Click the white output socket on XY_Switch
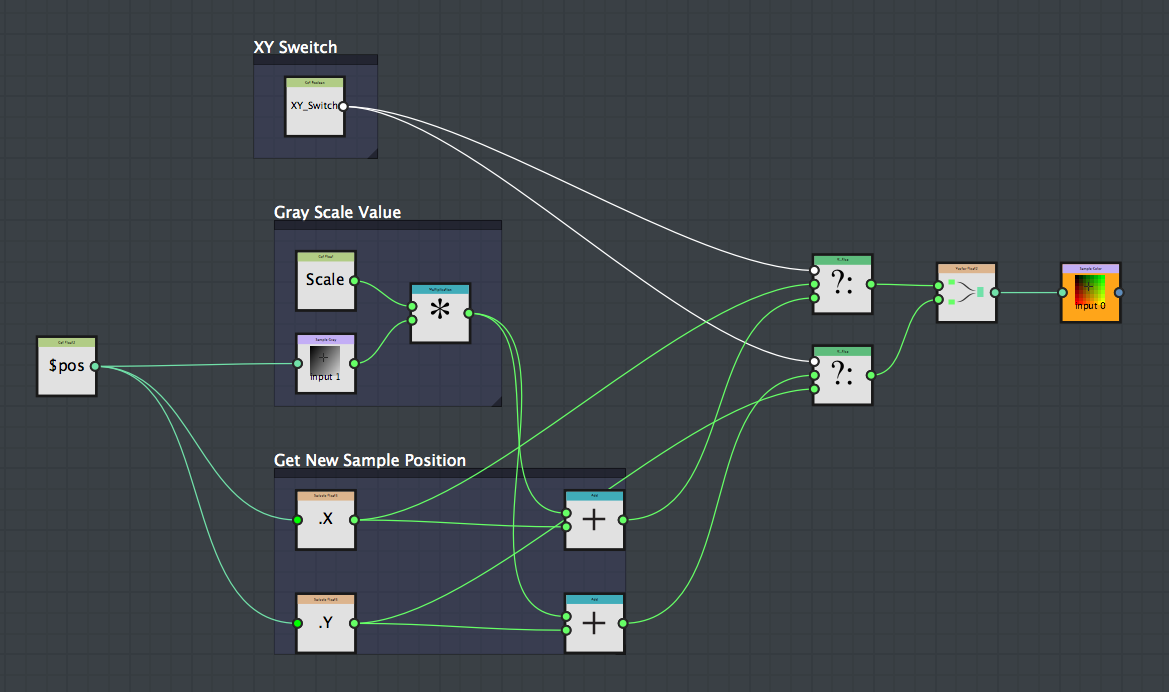The image size is (1169, 692). [344, 105]
